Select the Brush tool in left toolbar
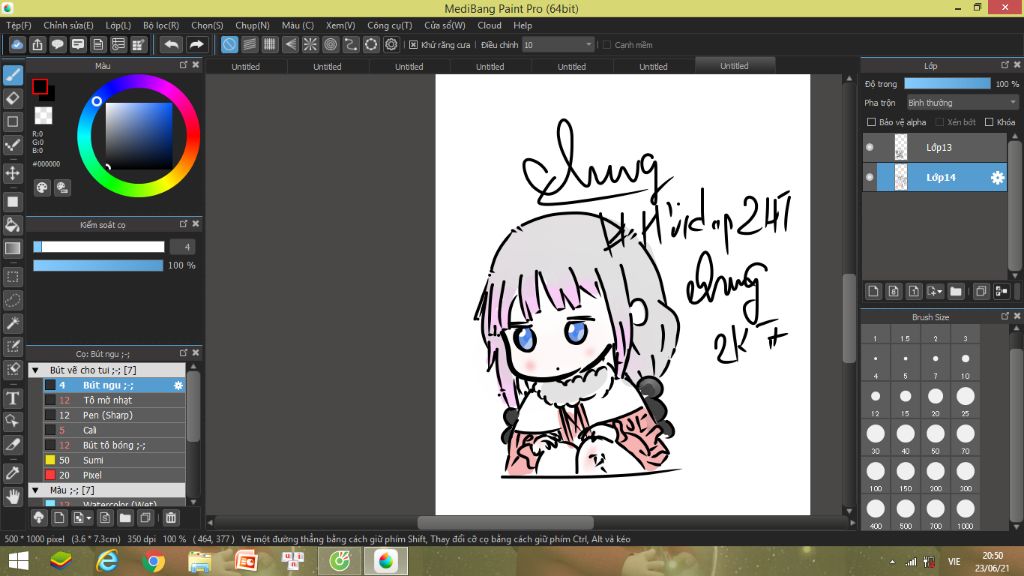Screen dimensions: 1024x576 coord(12,75)
